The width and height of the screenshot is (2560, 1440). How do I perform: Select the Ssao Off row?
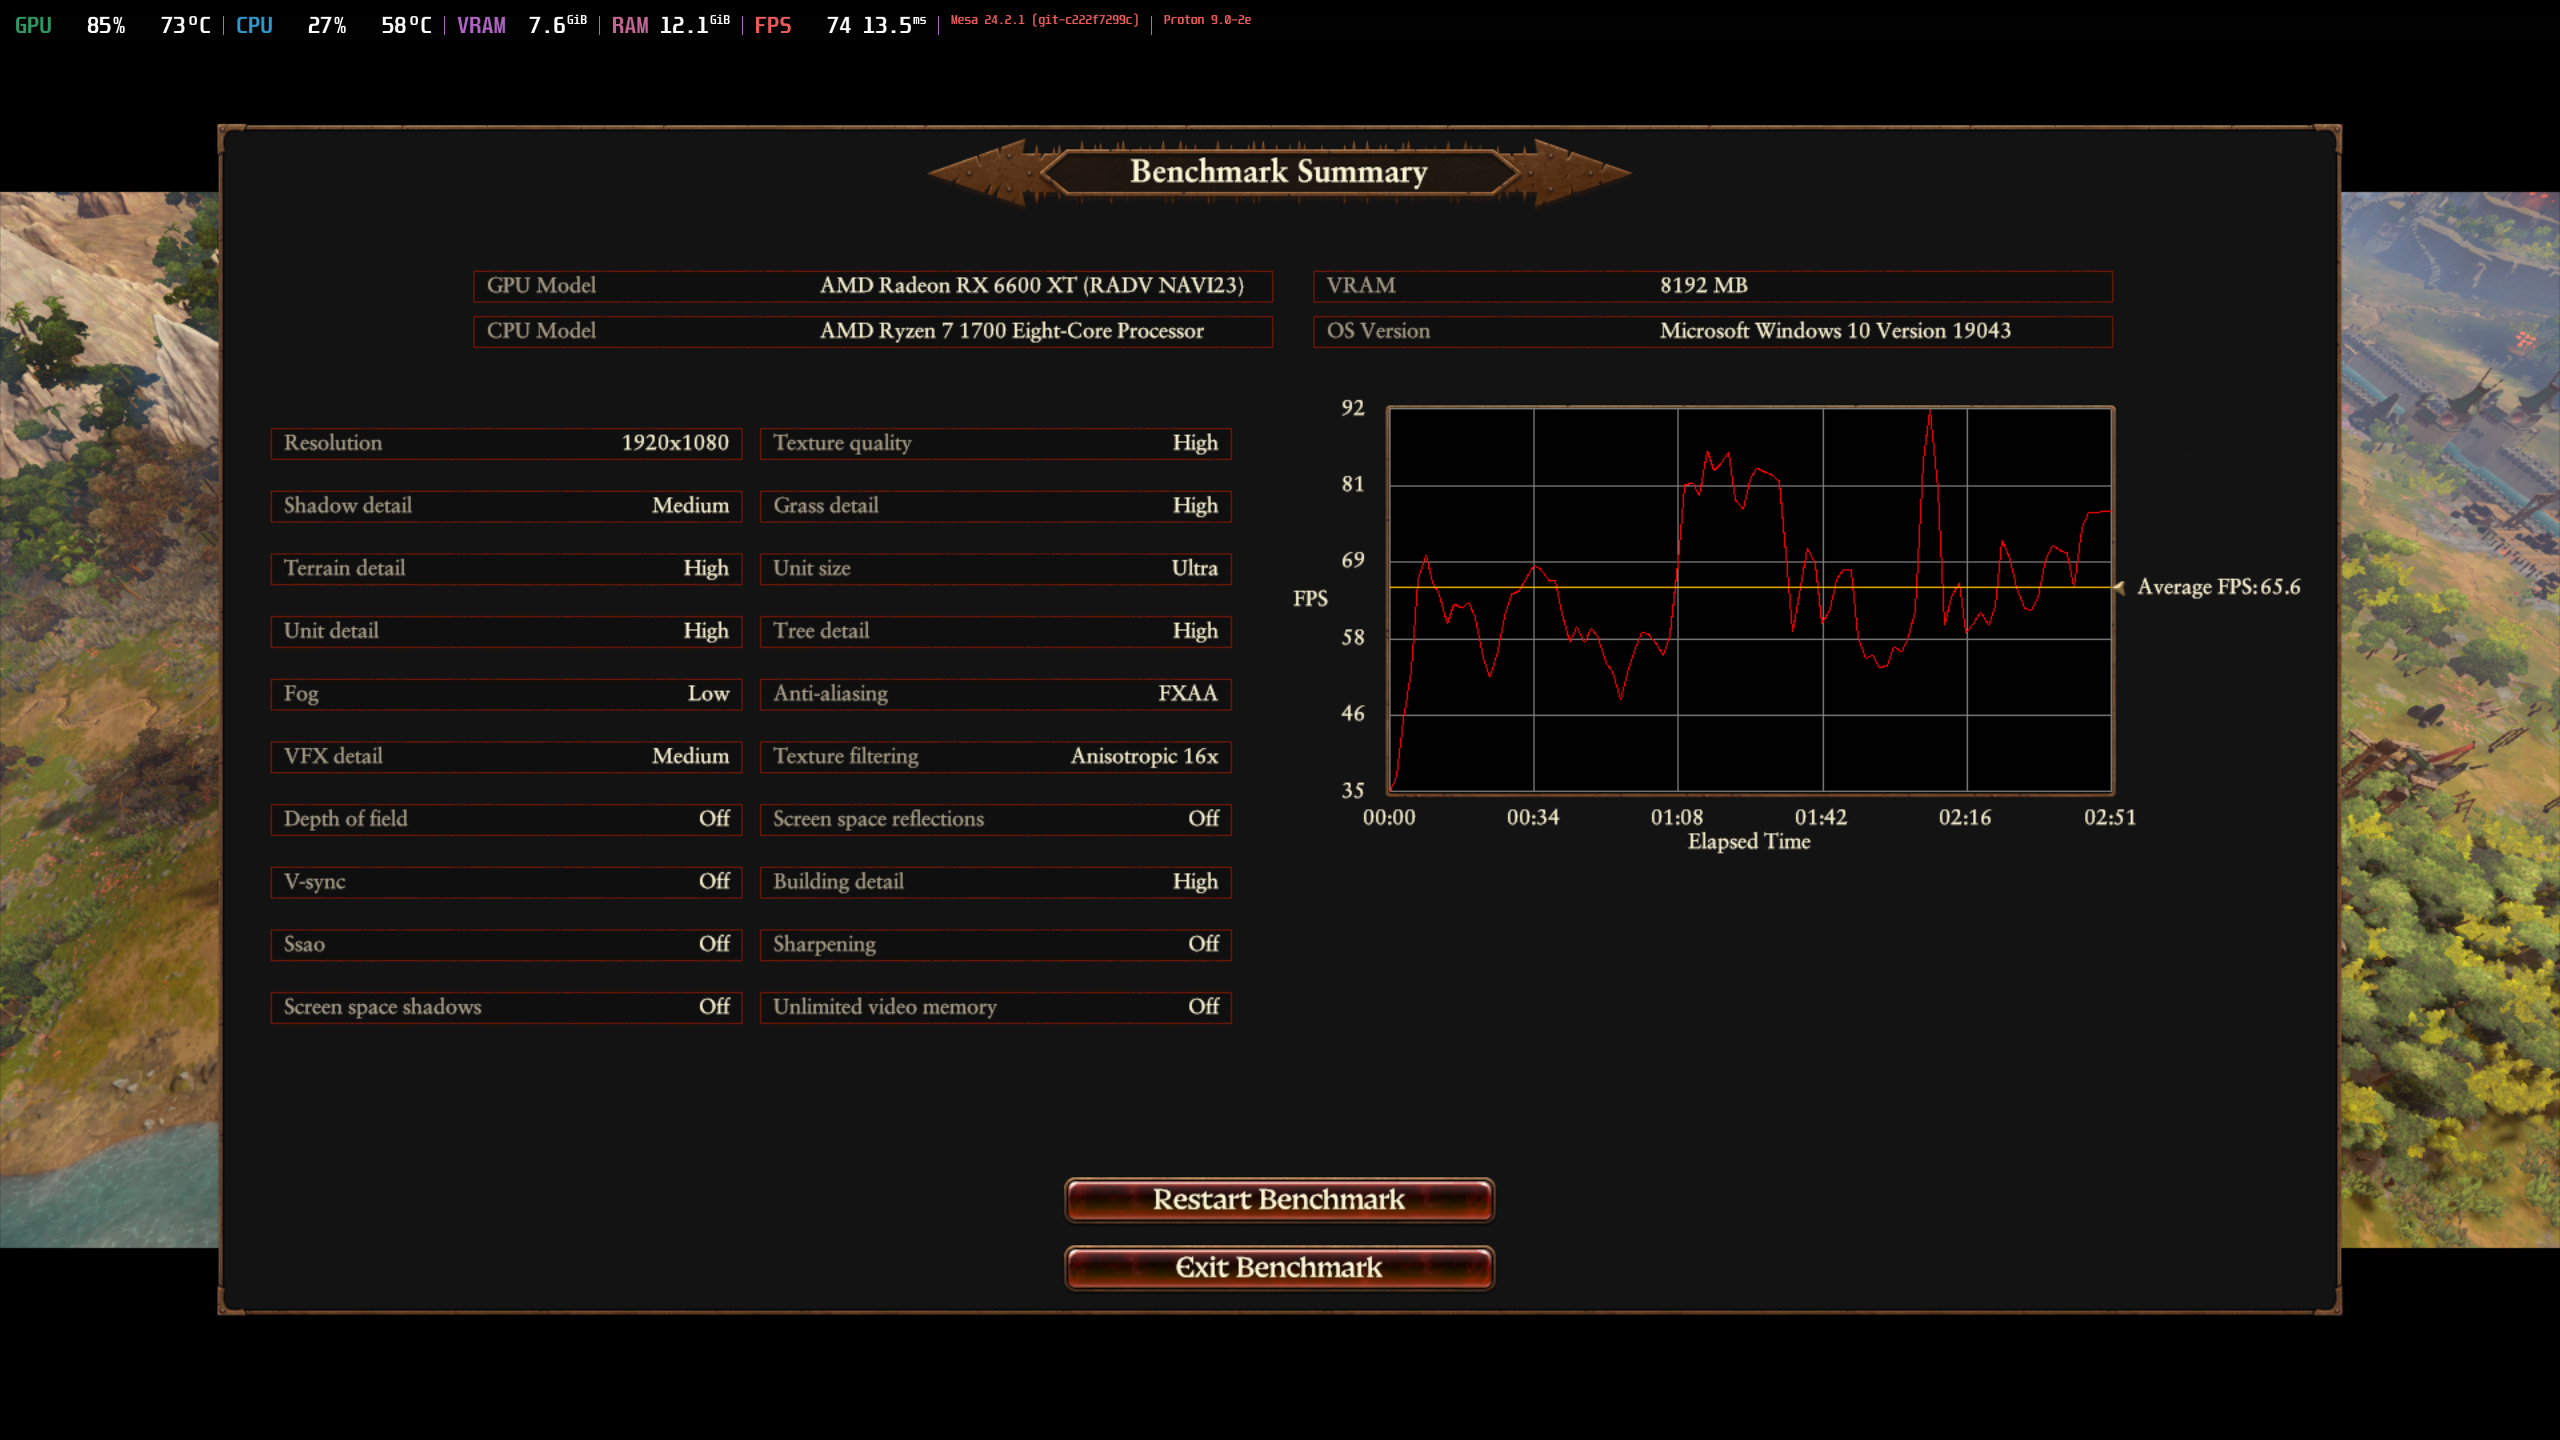point(506,944)
